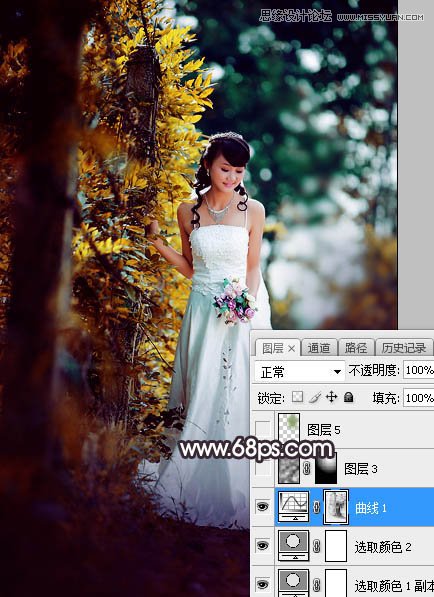
Task: Toggle lock all padlock icon
Action: 348,397
